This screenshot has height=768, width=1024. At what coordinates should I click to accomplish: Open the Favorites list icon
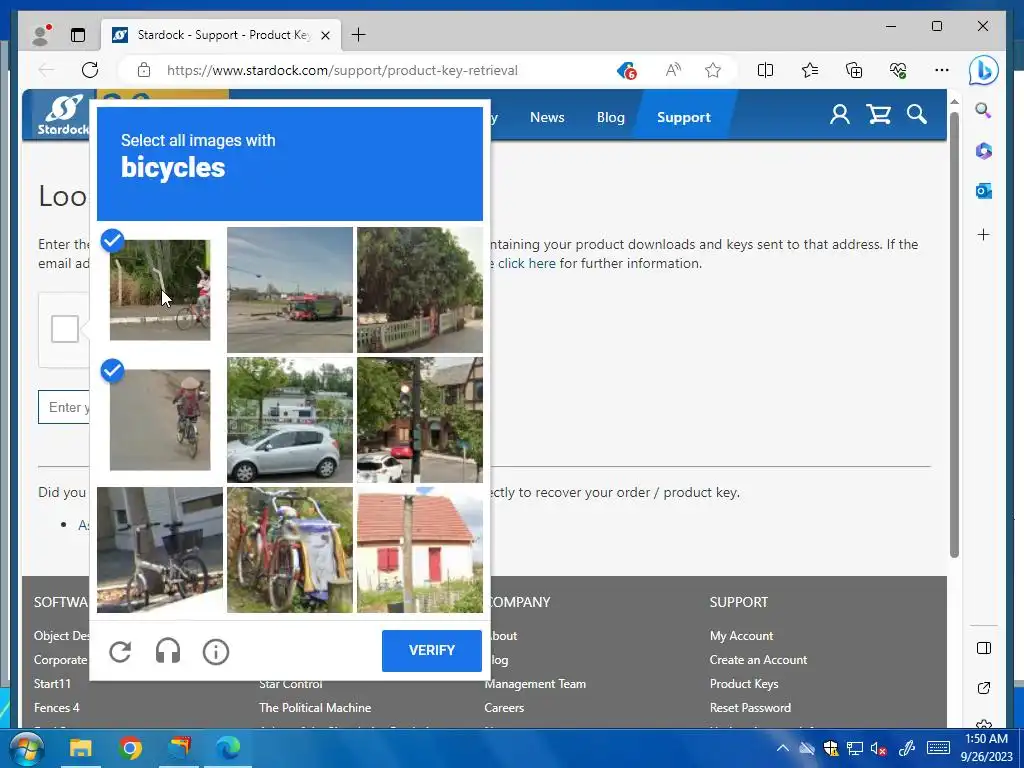(x=810, y=70)
